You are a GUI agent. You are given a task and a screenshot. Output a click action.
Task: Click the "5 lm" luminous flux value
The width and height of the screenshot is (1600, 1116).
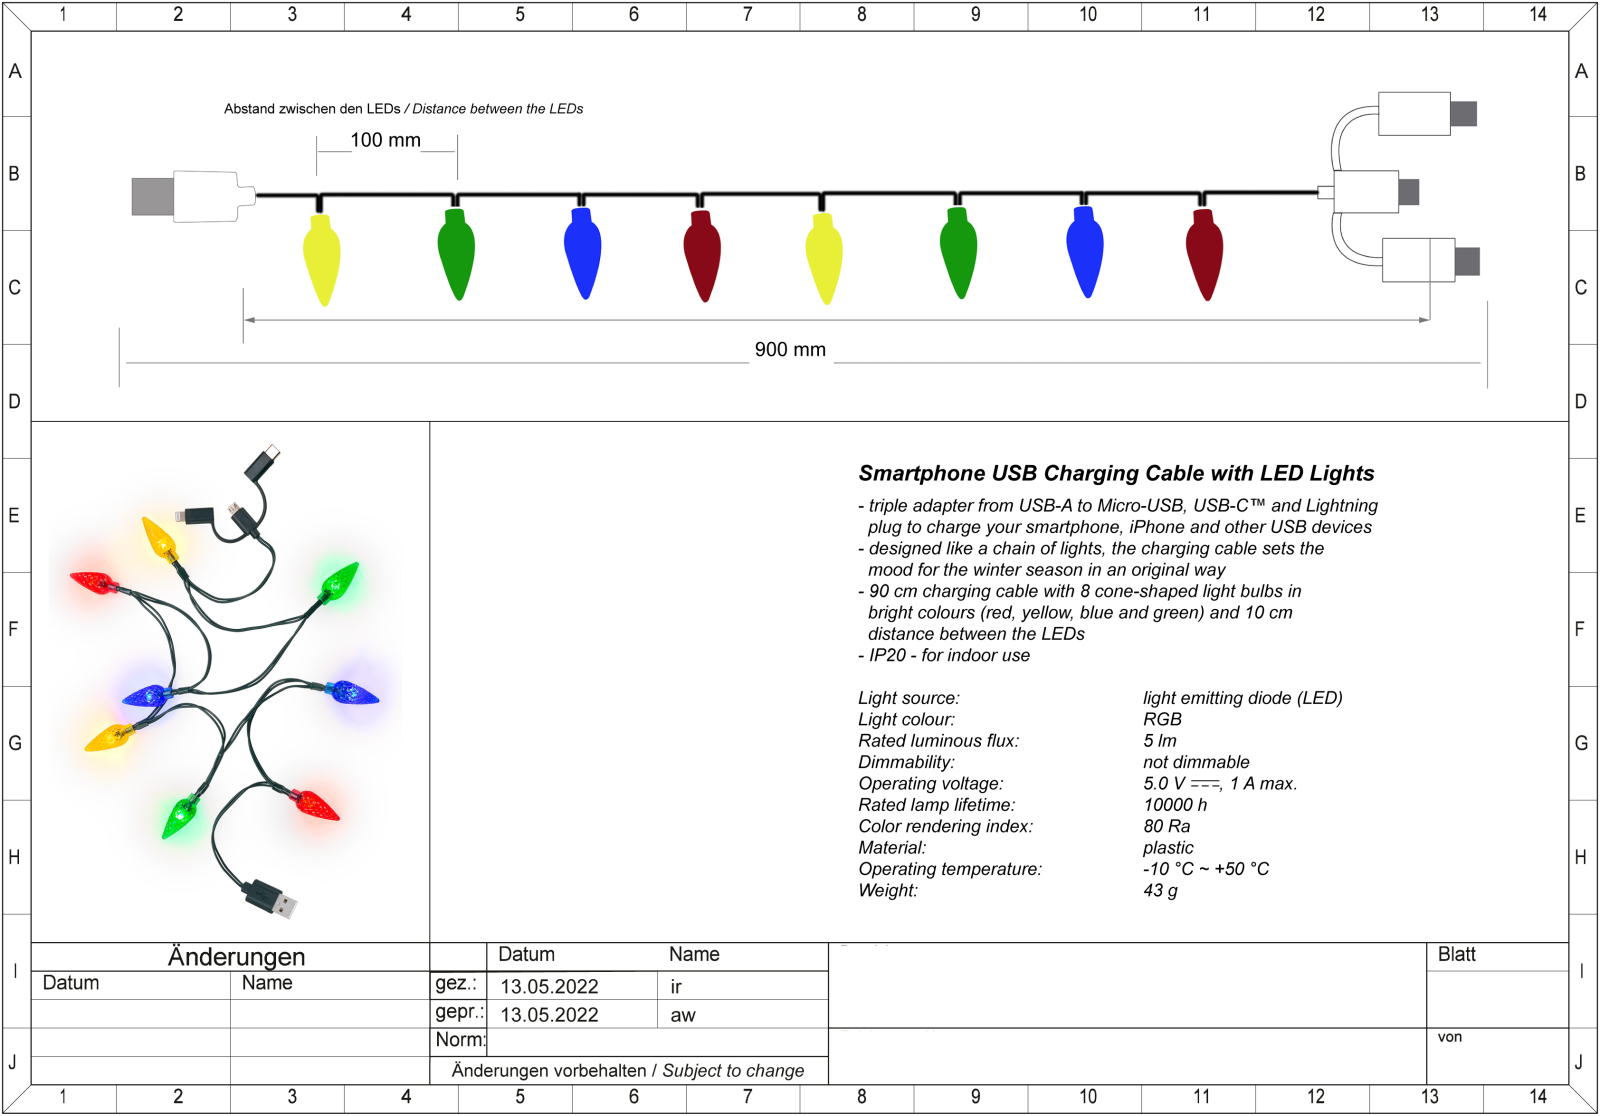pos(1160,740)
